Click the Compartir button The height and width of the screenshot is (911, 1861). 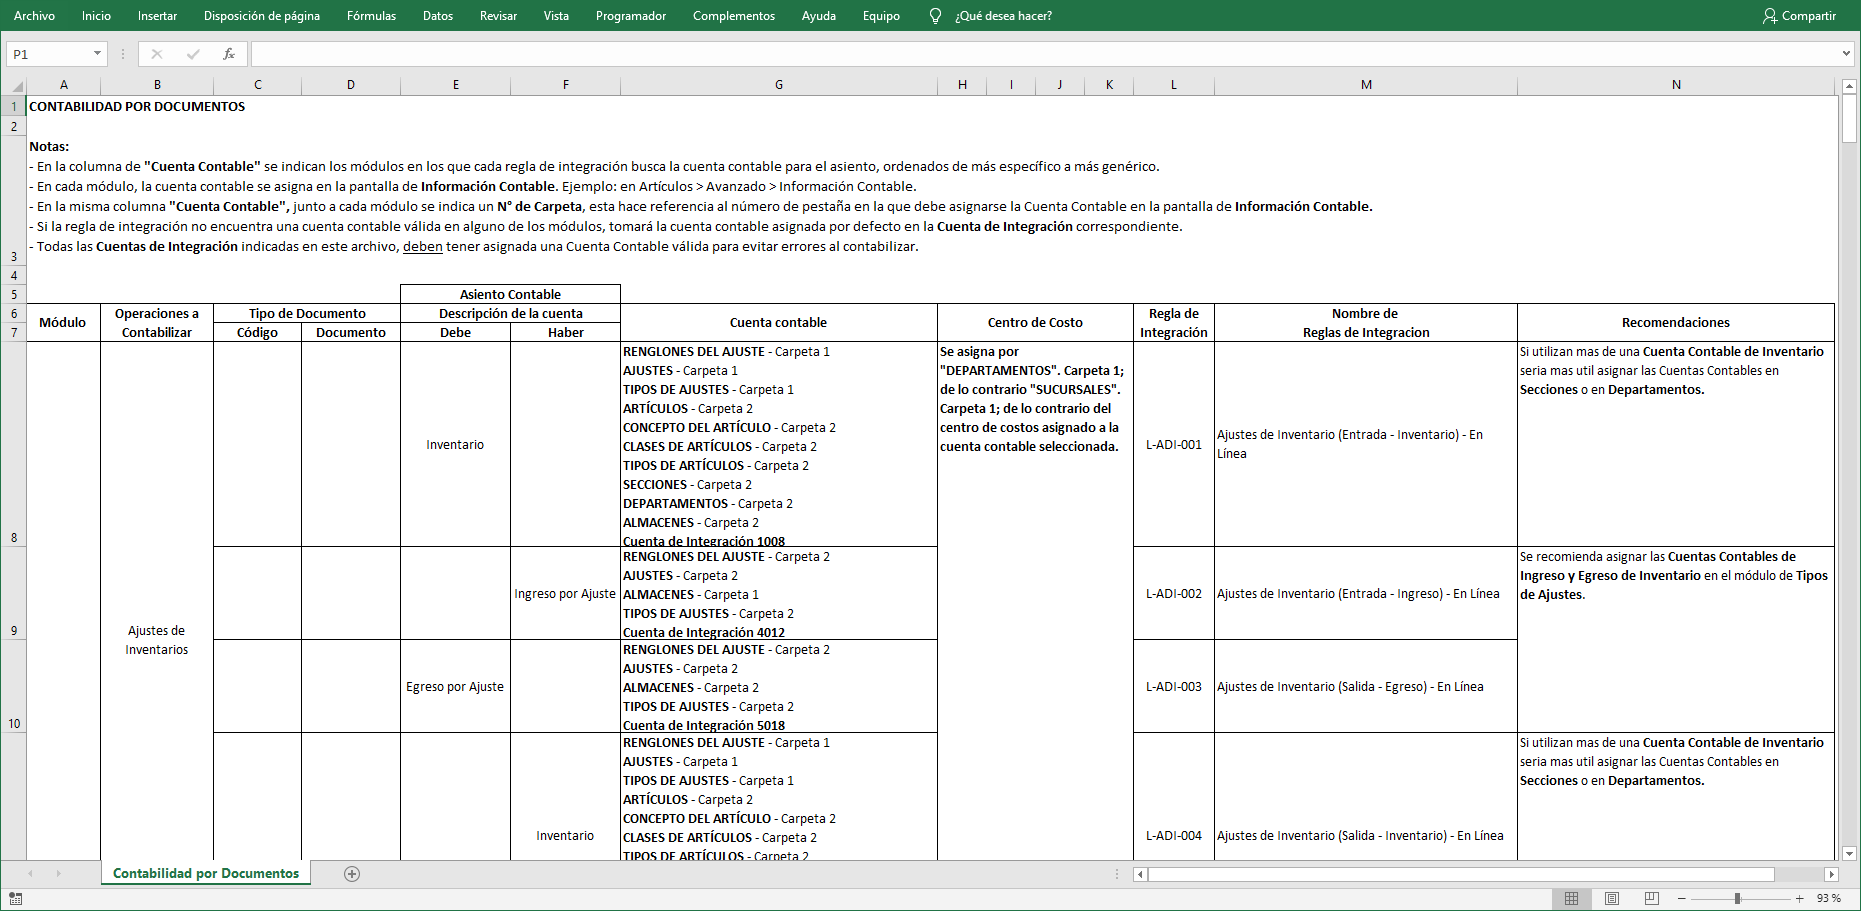point(1800,15)
